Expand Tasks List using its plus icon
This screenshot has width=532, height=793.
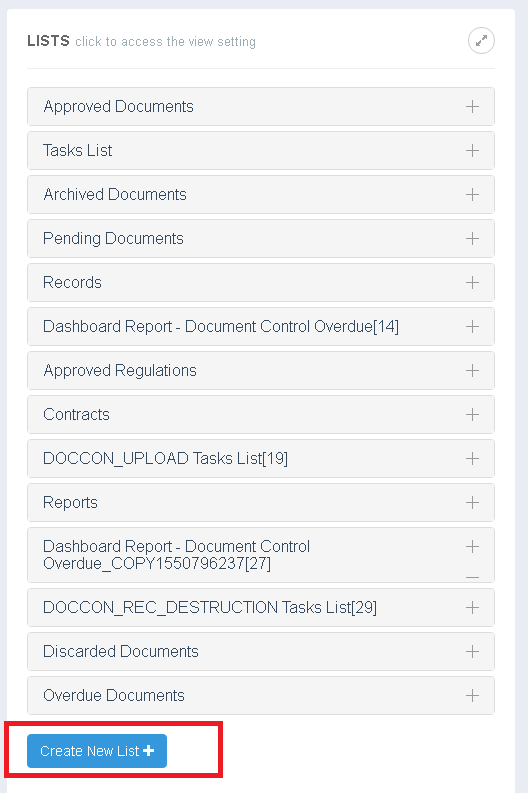(472, 151)
